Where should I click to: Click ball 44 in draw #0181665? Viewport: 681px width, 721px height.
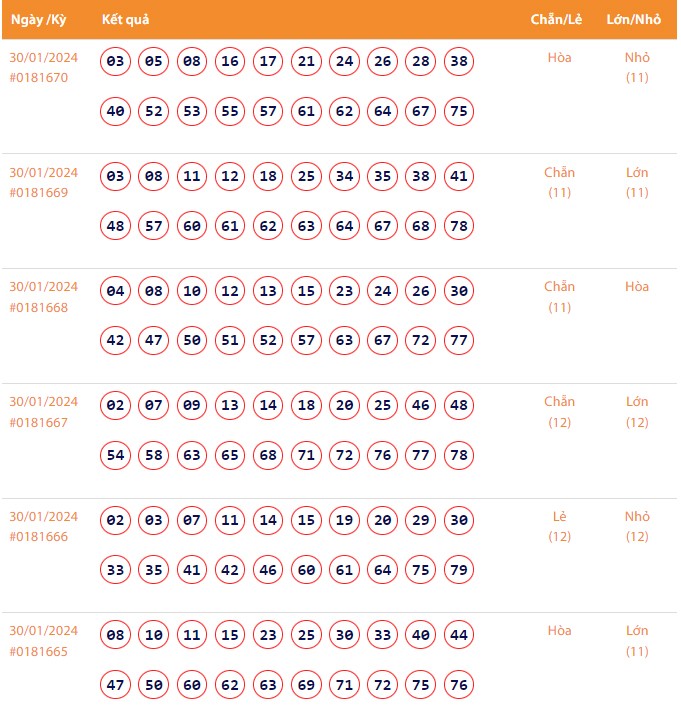click(459, 636)
